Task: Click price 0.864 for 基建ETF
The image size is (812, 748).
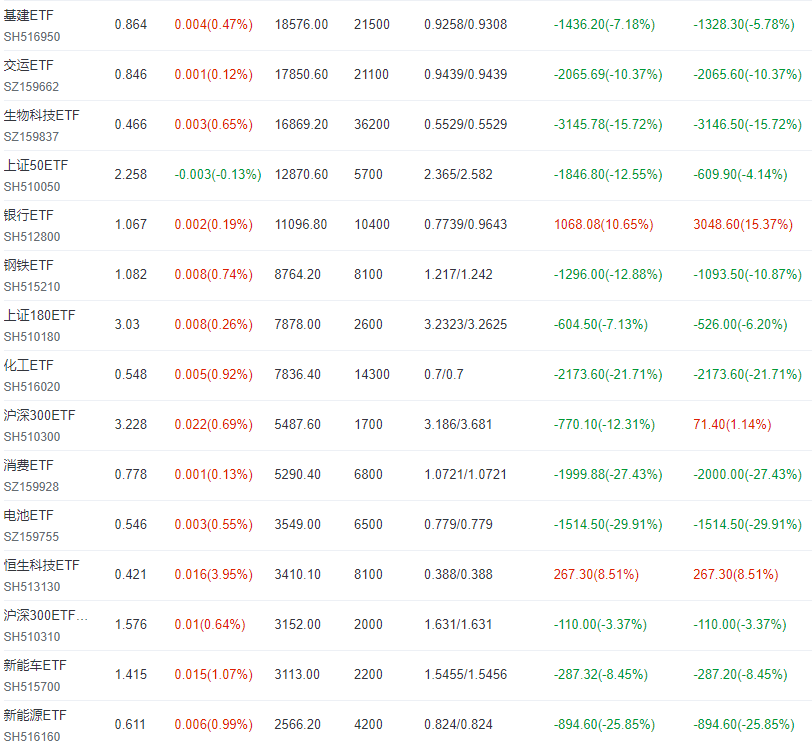Action: (x=131, y=24)
